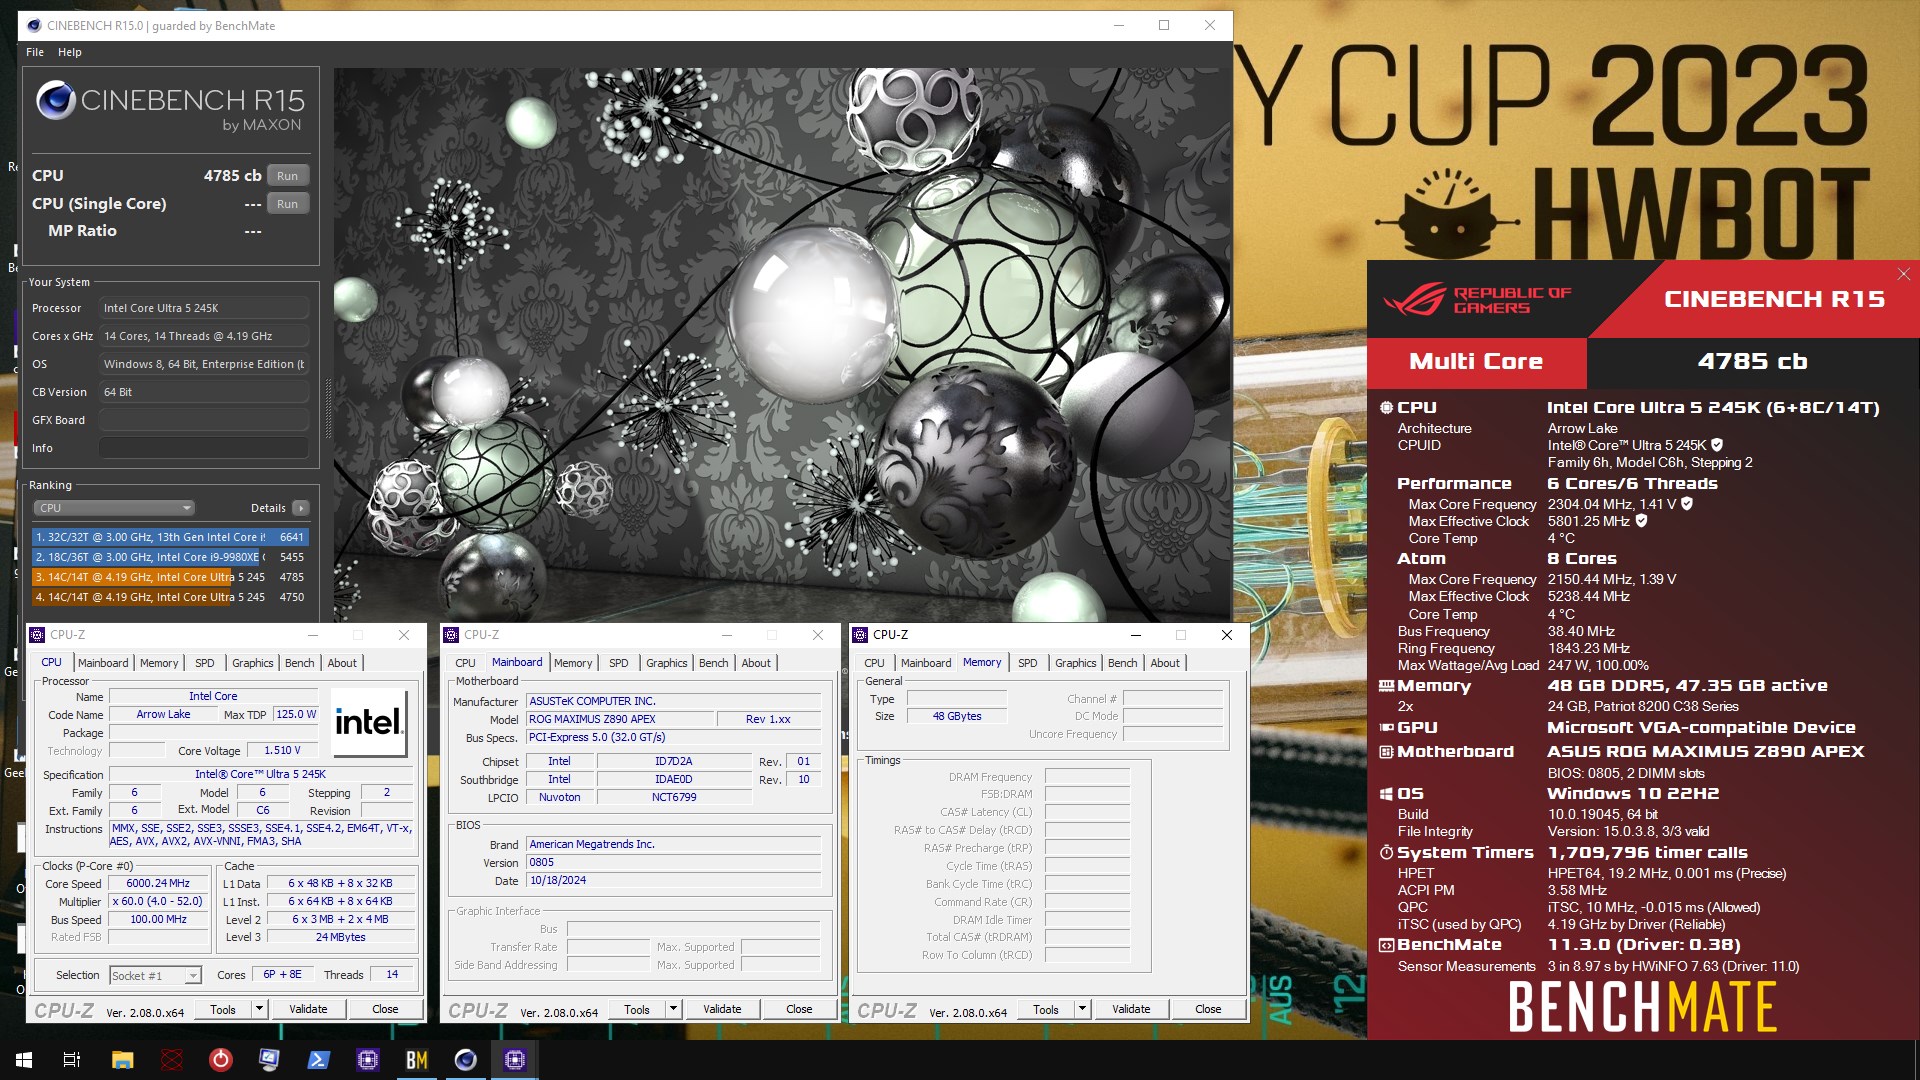Click the ROG MAXIMUS Z890 APEX model field
Viewport: 1920px width, 1080px height.
click(x=620, y=719)
